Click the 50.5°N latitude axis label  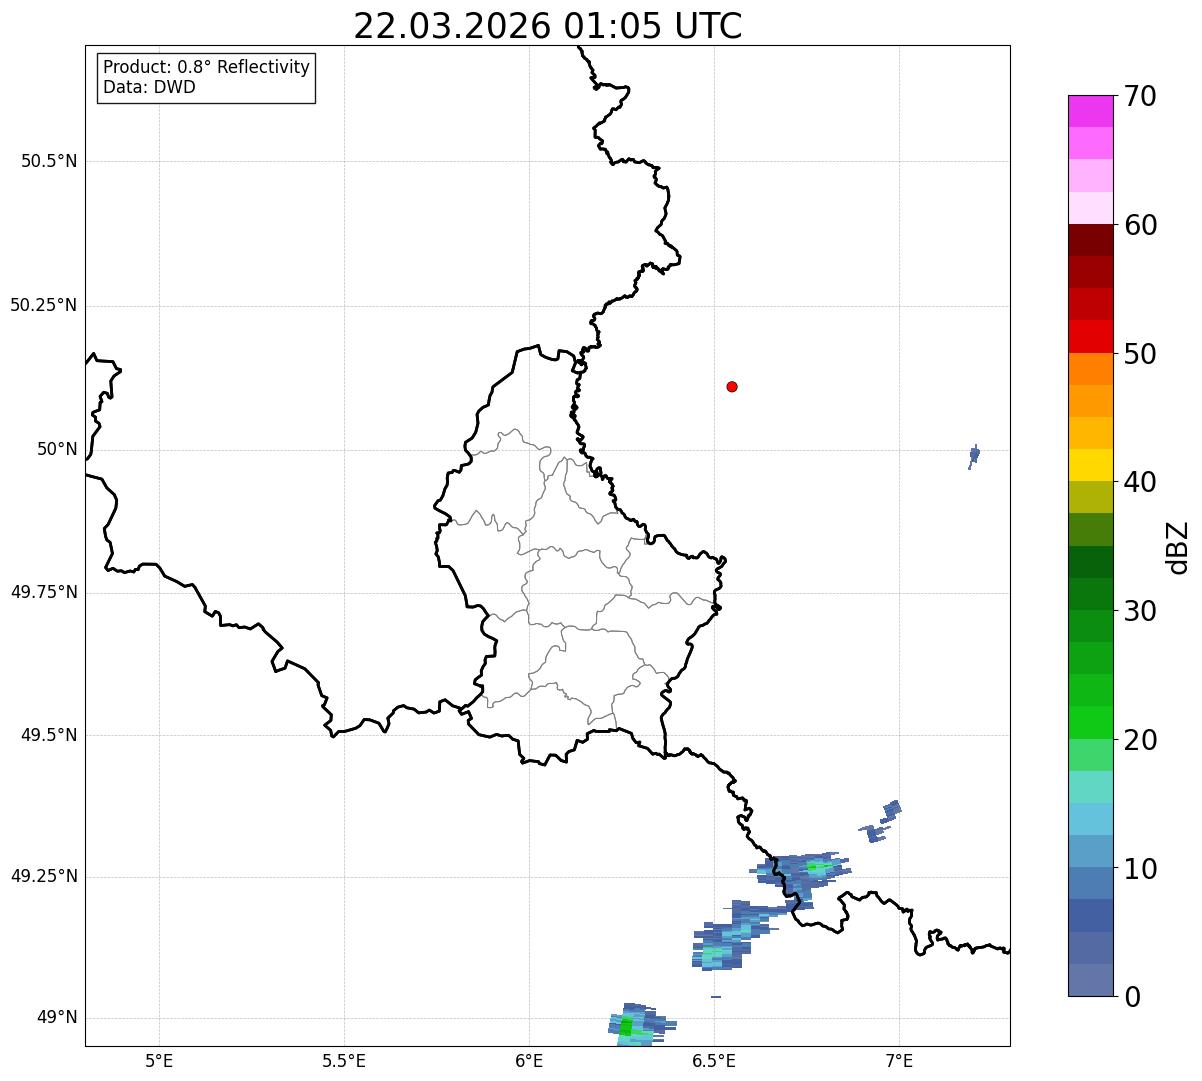(x=49, y=161)
